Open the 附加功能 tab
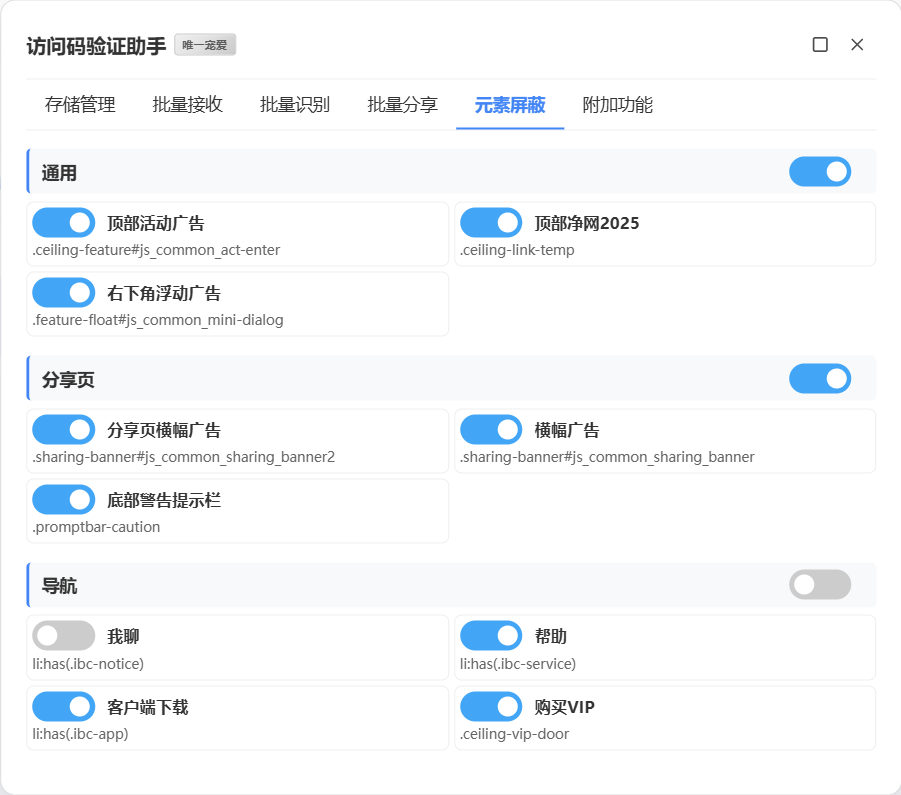Viewport: 901px width, 795px height. pos(618,105)
